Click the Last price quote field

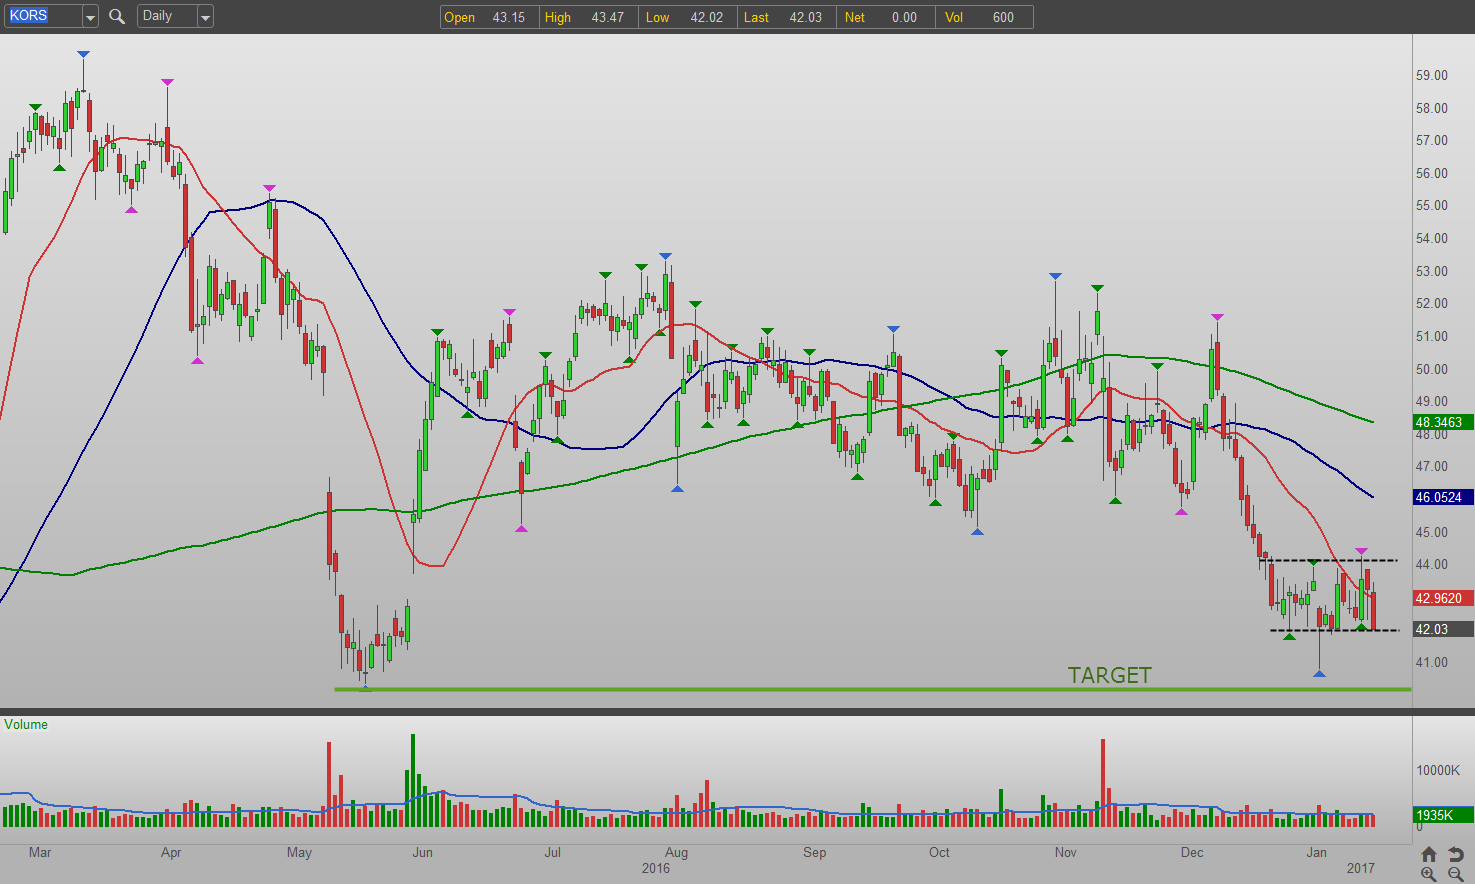pyautogui.click(x=785, y=17)
